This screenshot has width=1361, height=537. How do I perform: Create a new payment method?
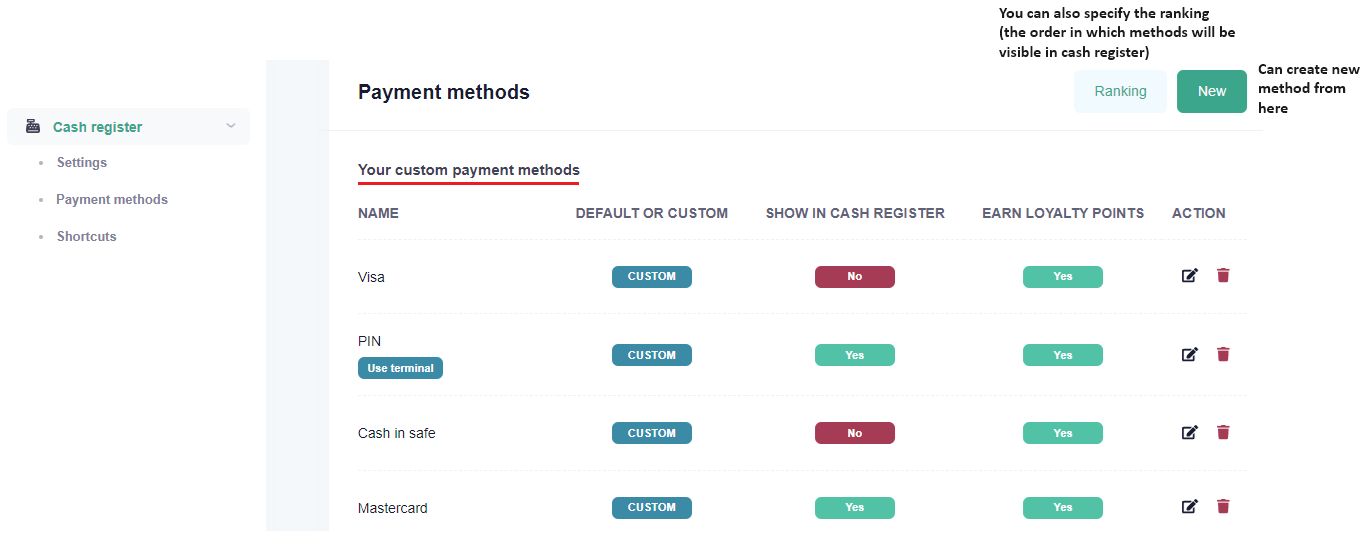pyautogui.click(x=1211, y=91)
